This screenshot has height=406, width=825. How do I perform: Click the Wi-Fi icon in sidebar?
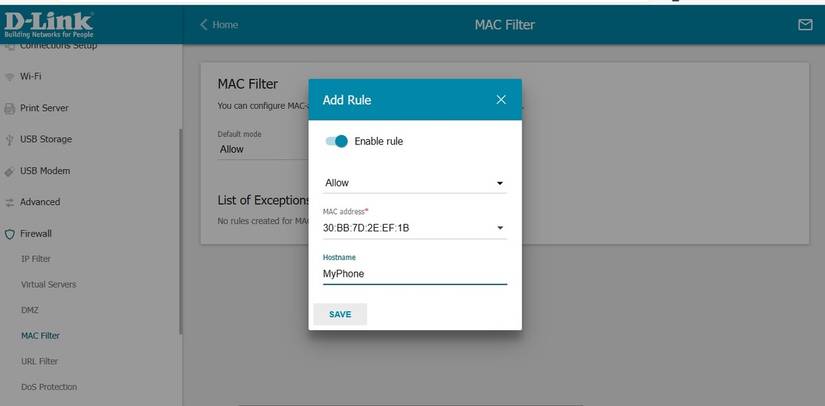coord(10,77)
